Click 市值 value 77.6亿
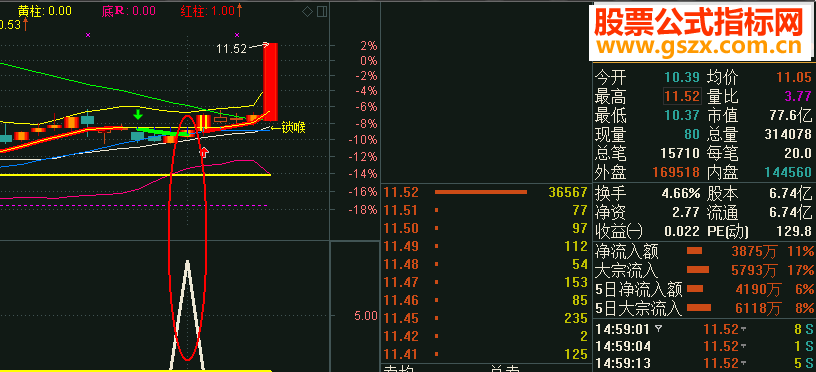Viewport: 816px width, 372px height. tap(790, 115)
